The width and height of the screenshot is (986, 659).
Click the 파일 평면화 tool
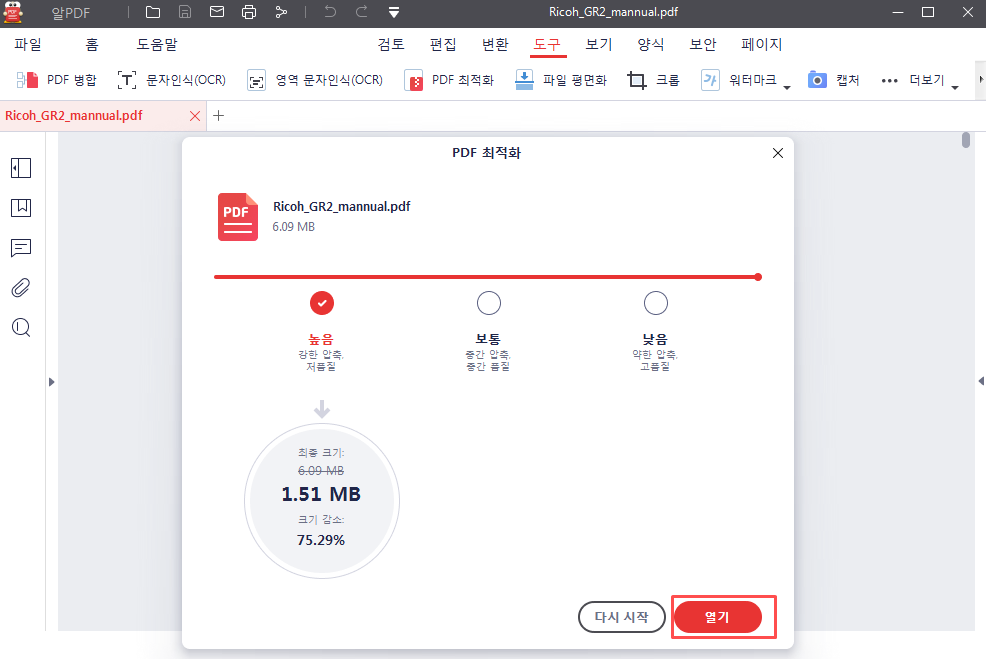pos(561,80)
